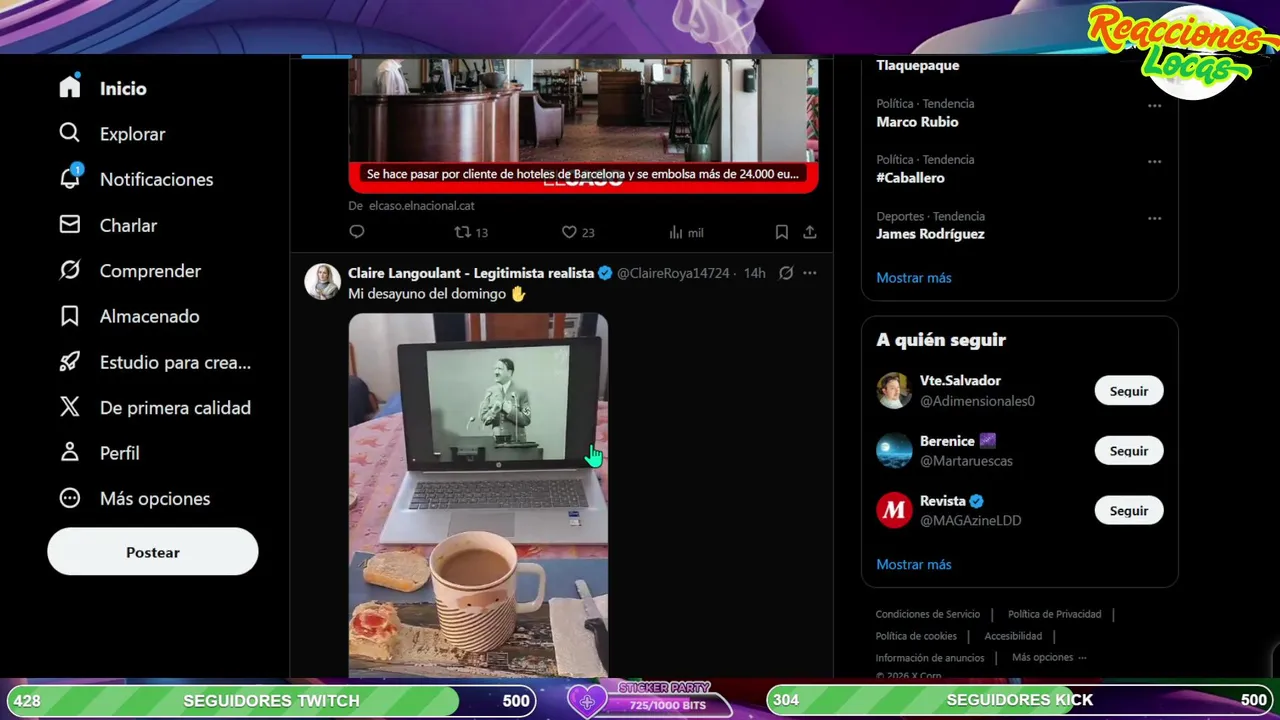This screenshot has width=1280, height=720.
Task: Open more options for James Rodríguez trend
Action: 1154,218
